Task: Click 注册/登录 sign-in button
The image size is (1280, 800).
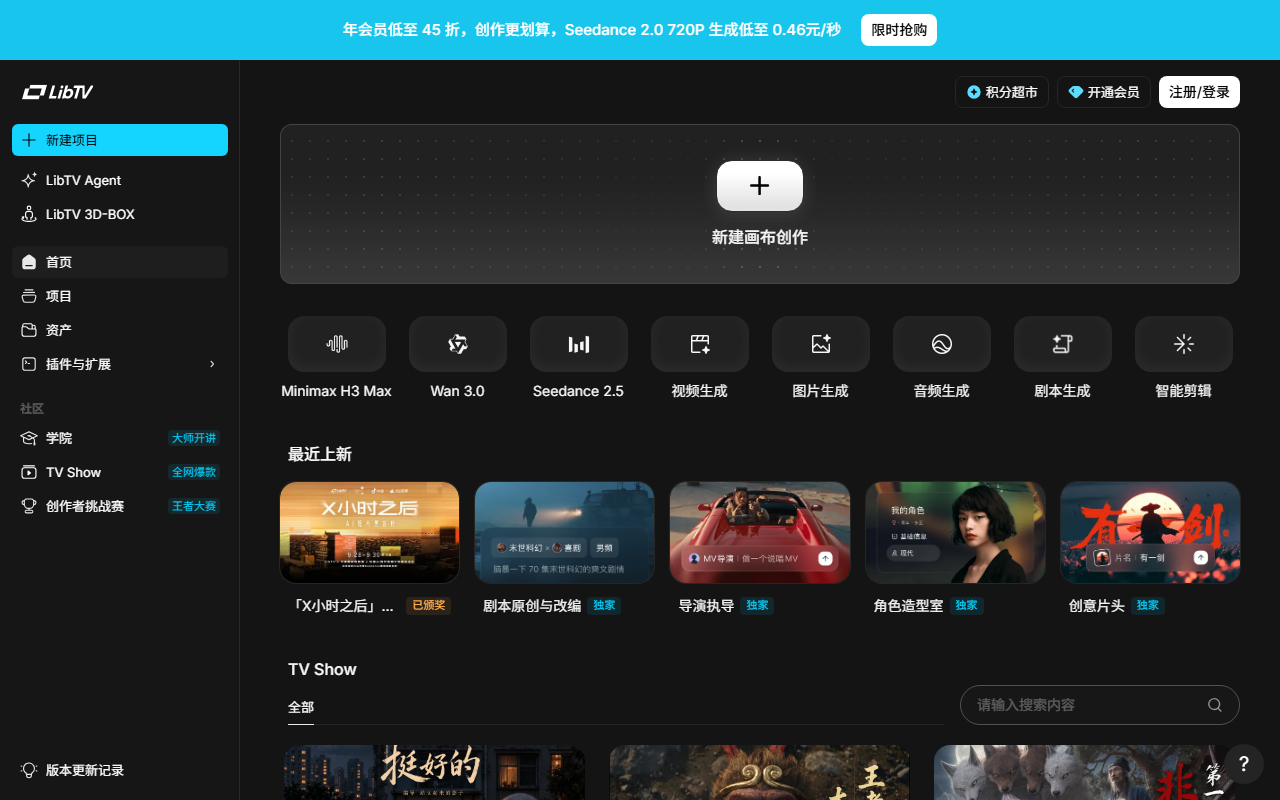Action: pos(1199,92)
